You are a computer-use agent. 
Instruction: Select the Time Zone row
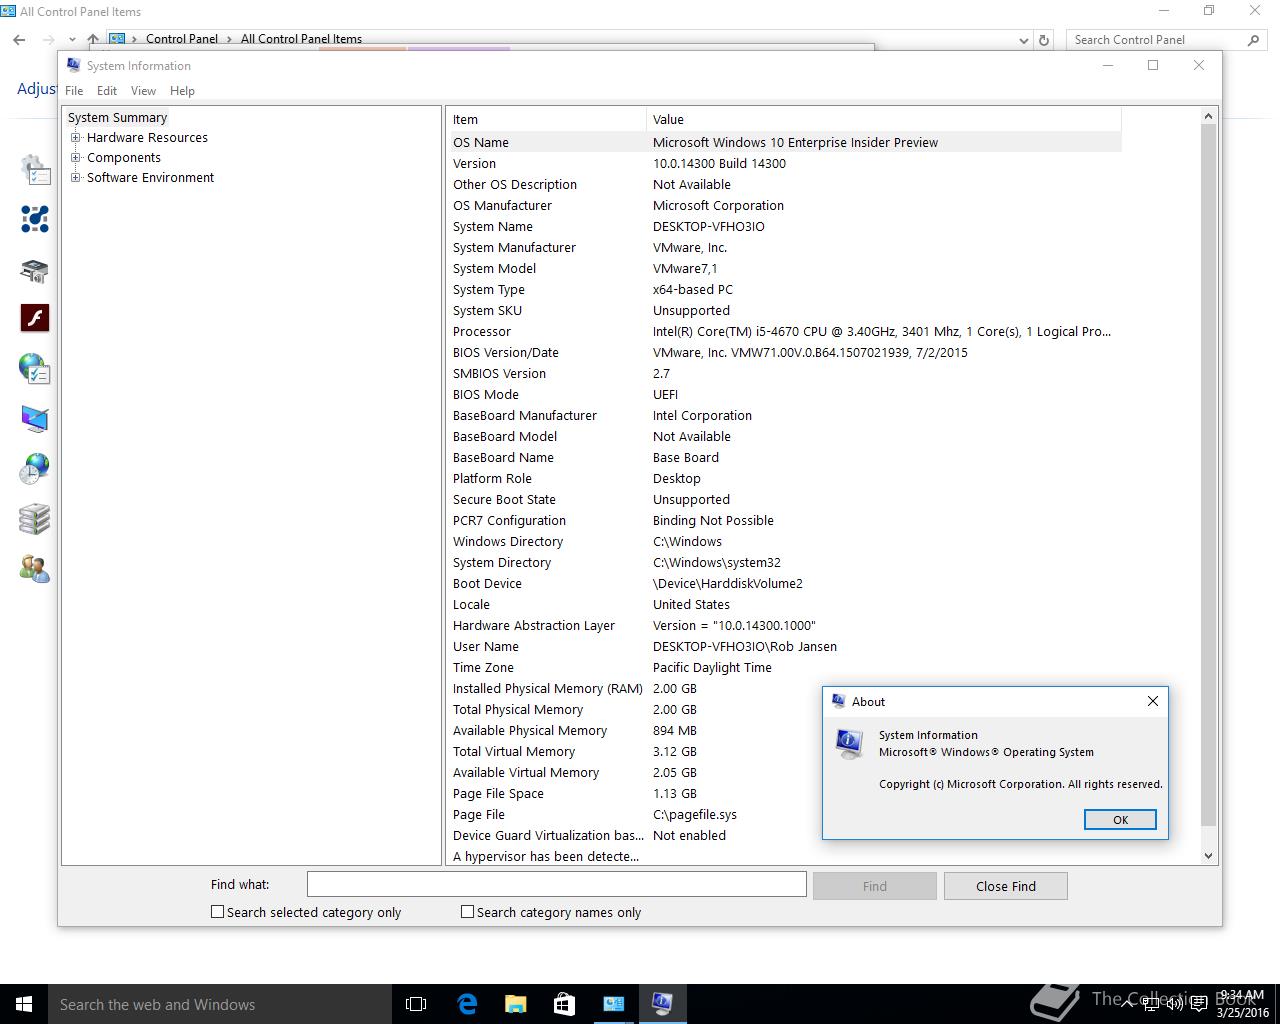point(785,667)
